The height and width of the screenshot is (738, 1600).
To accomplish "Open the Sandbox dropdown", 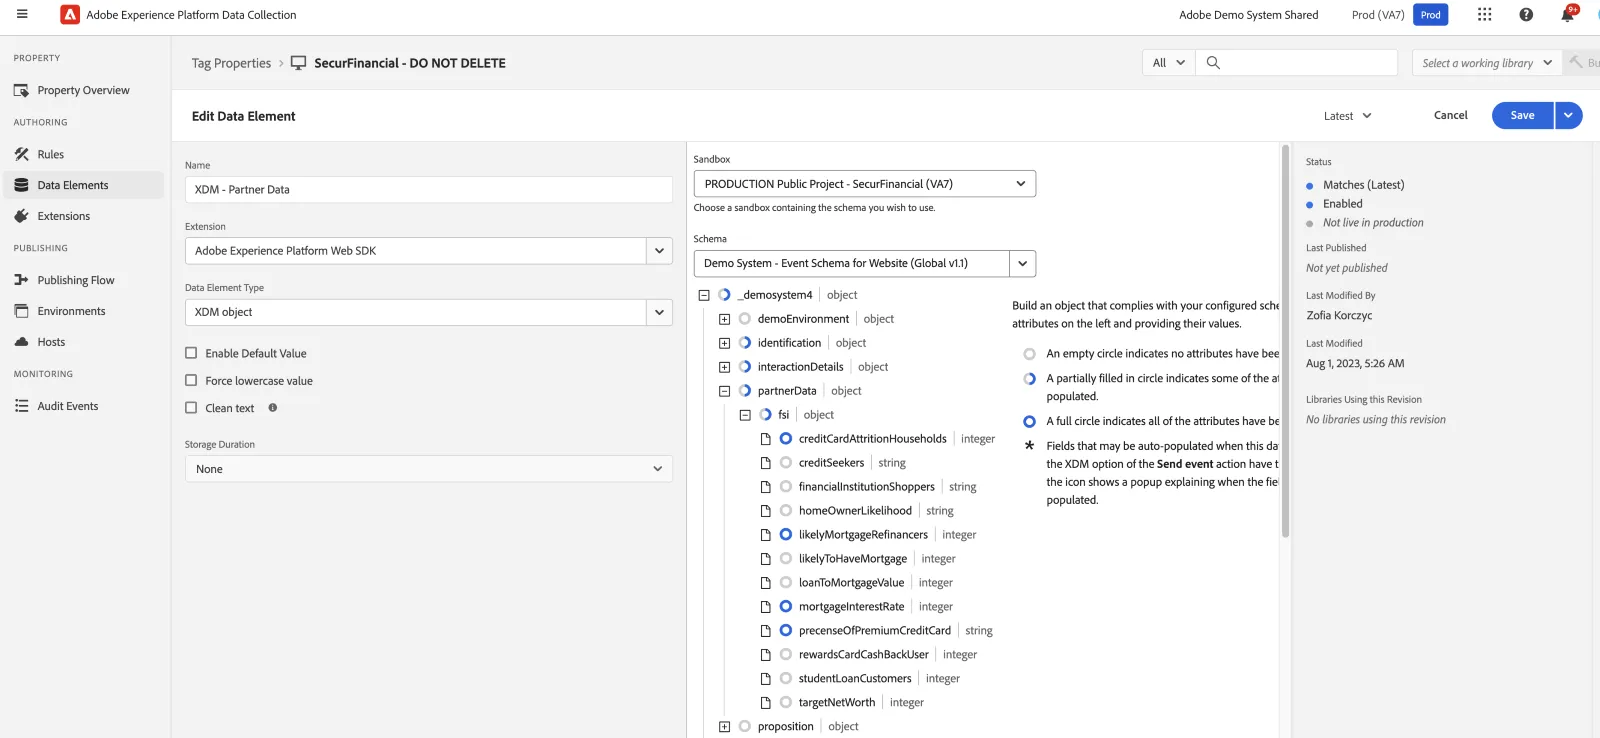I will (864, 184).
